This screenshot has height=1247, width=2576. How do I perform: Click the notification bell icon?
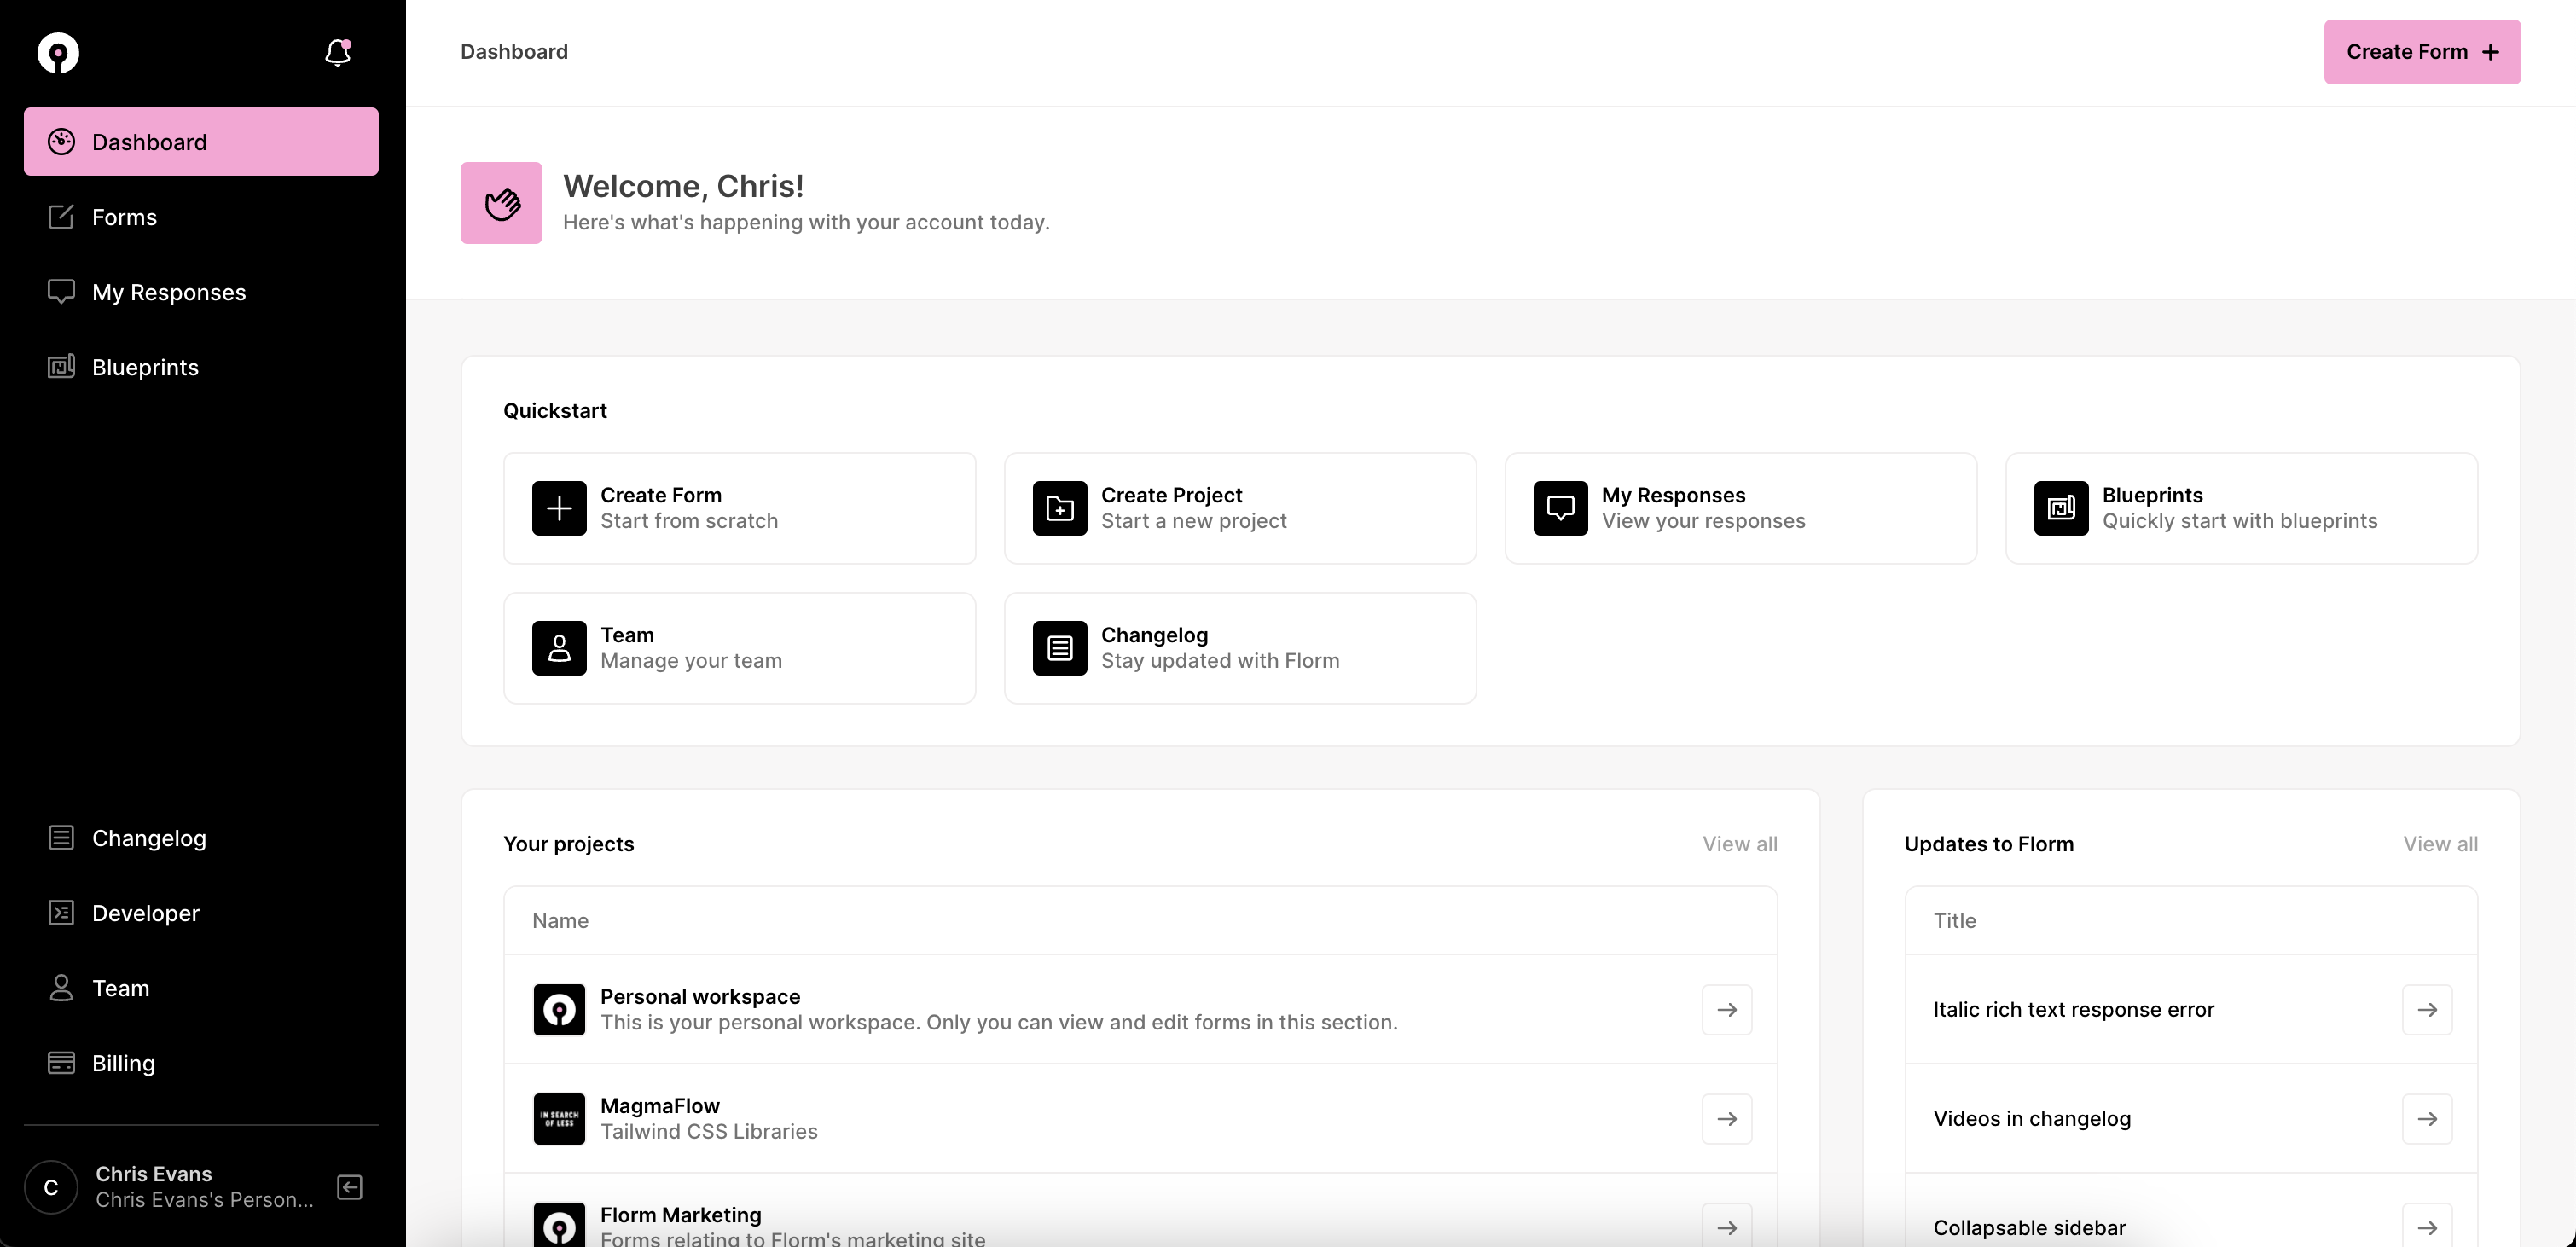[x=338, y=52]
